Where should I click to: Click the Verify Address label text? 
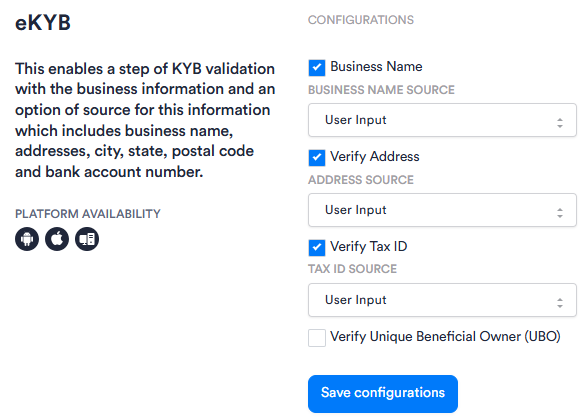375,157
